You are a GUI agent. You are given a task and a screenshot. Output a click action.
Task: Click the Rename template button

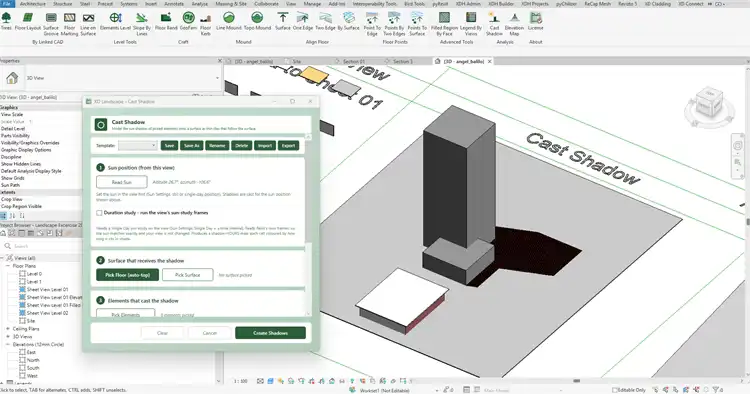pos(217,145)
